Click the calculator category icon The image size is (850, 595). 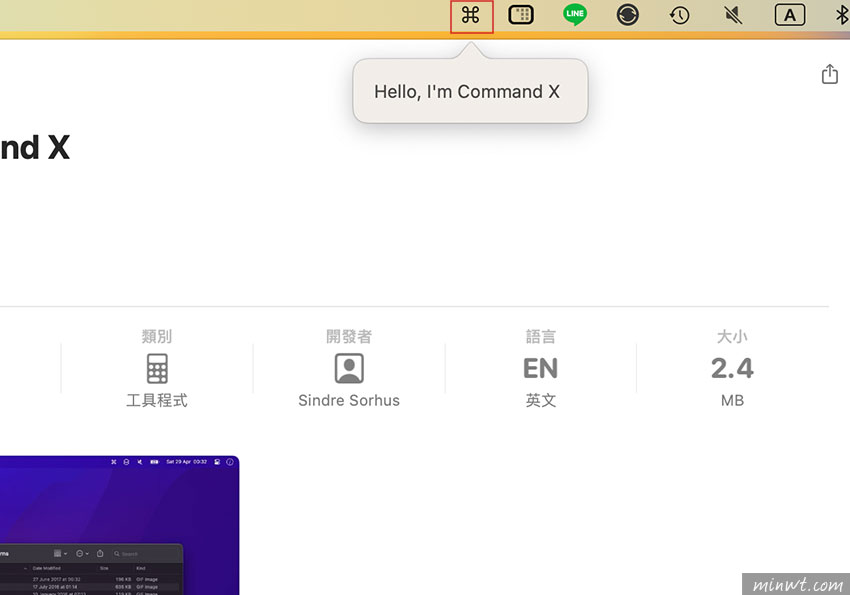157,368
